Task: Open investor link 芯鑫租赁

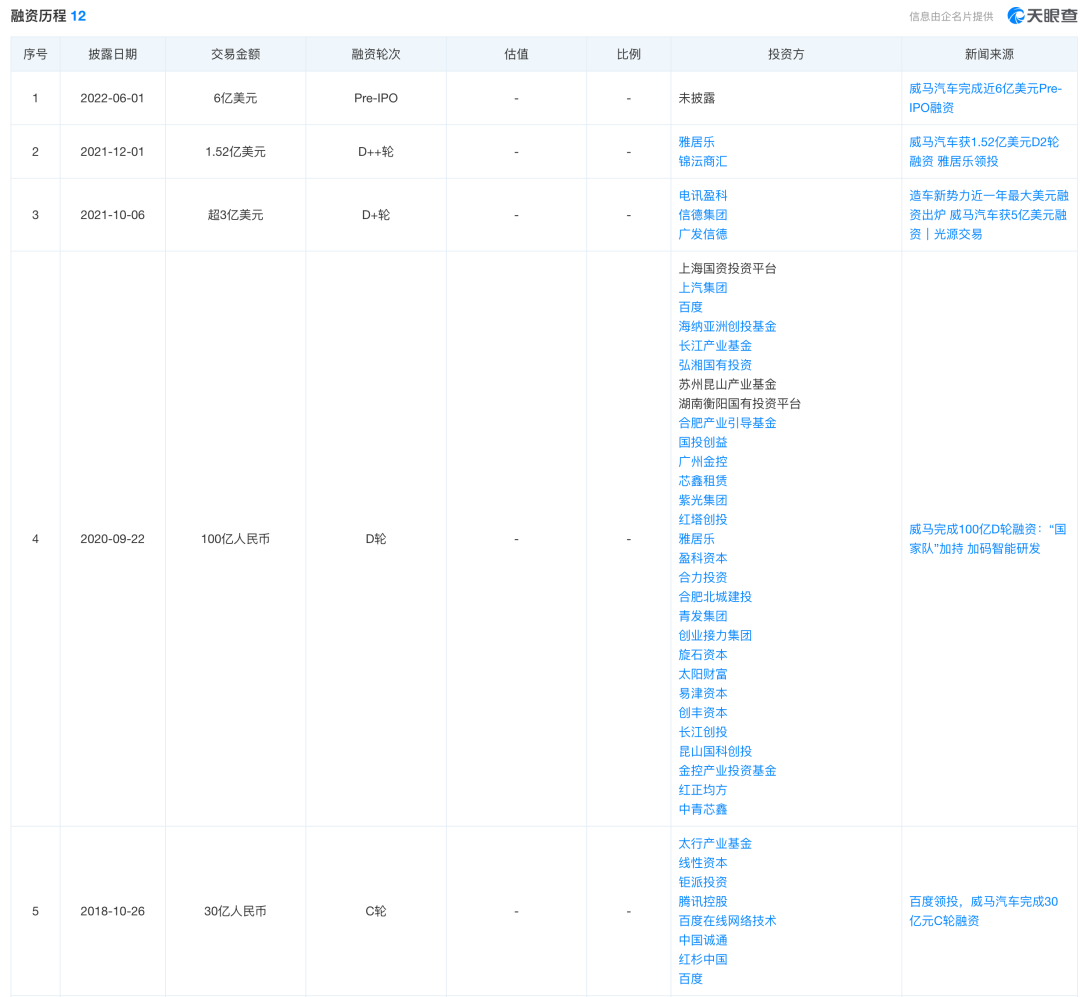Action: click(x=703, y=481)
